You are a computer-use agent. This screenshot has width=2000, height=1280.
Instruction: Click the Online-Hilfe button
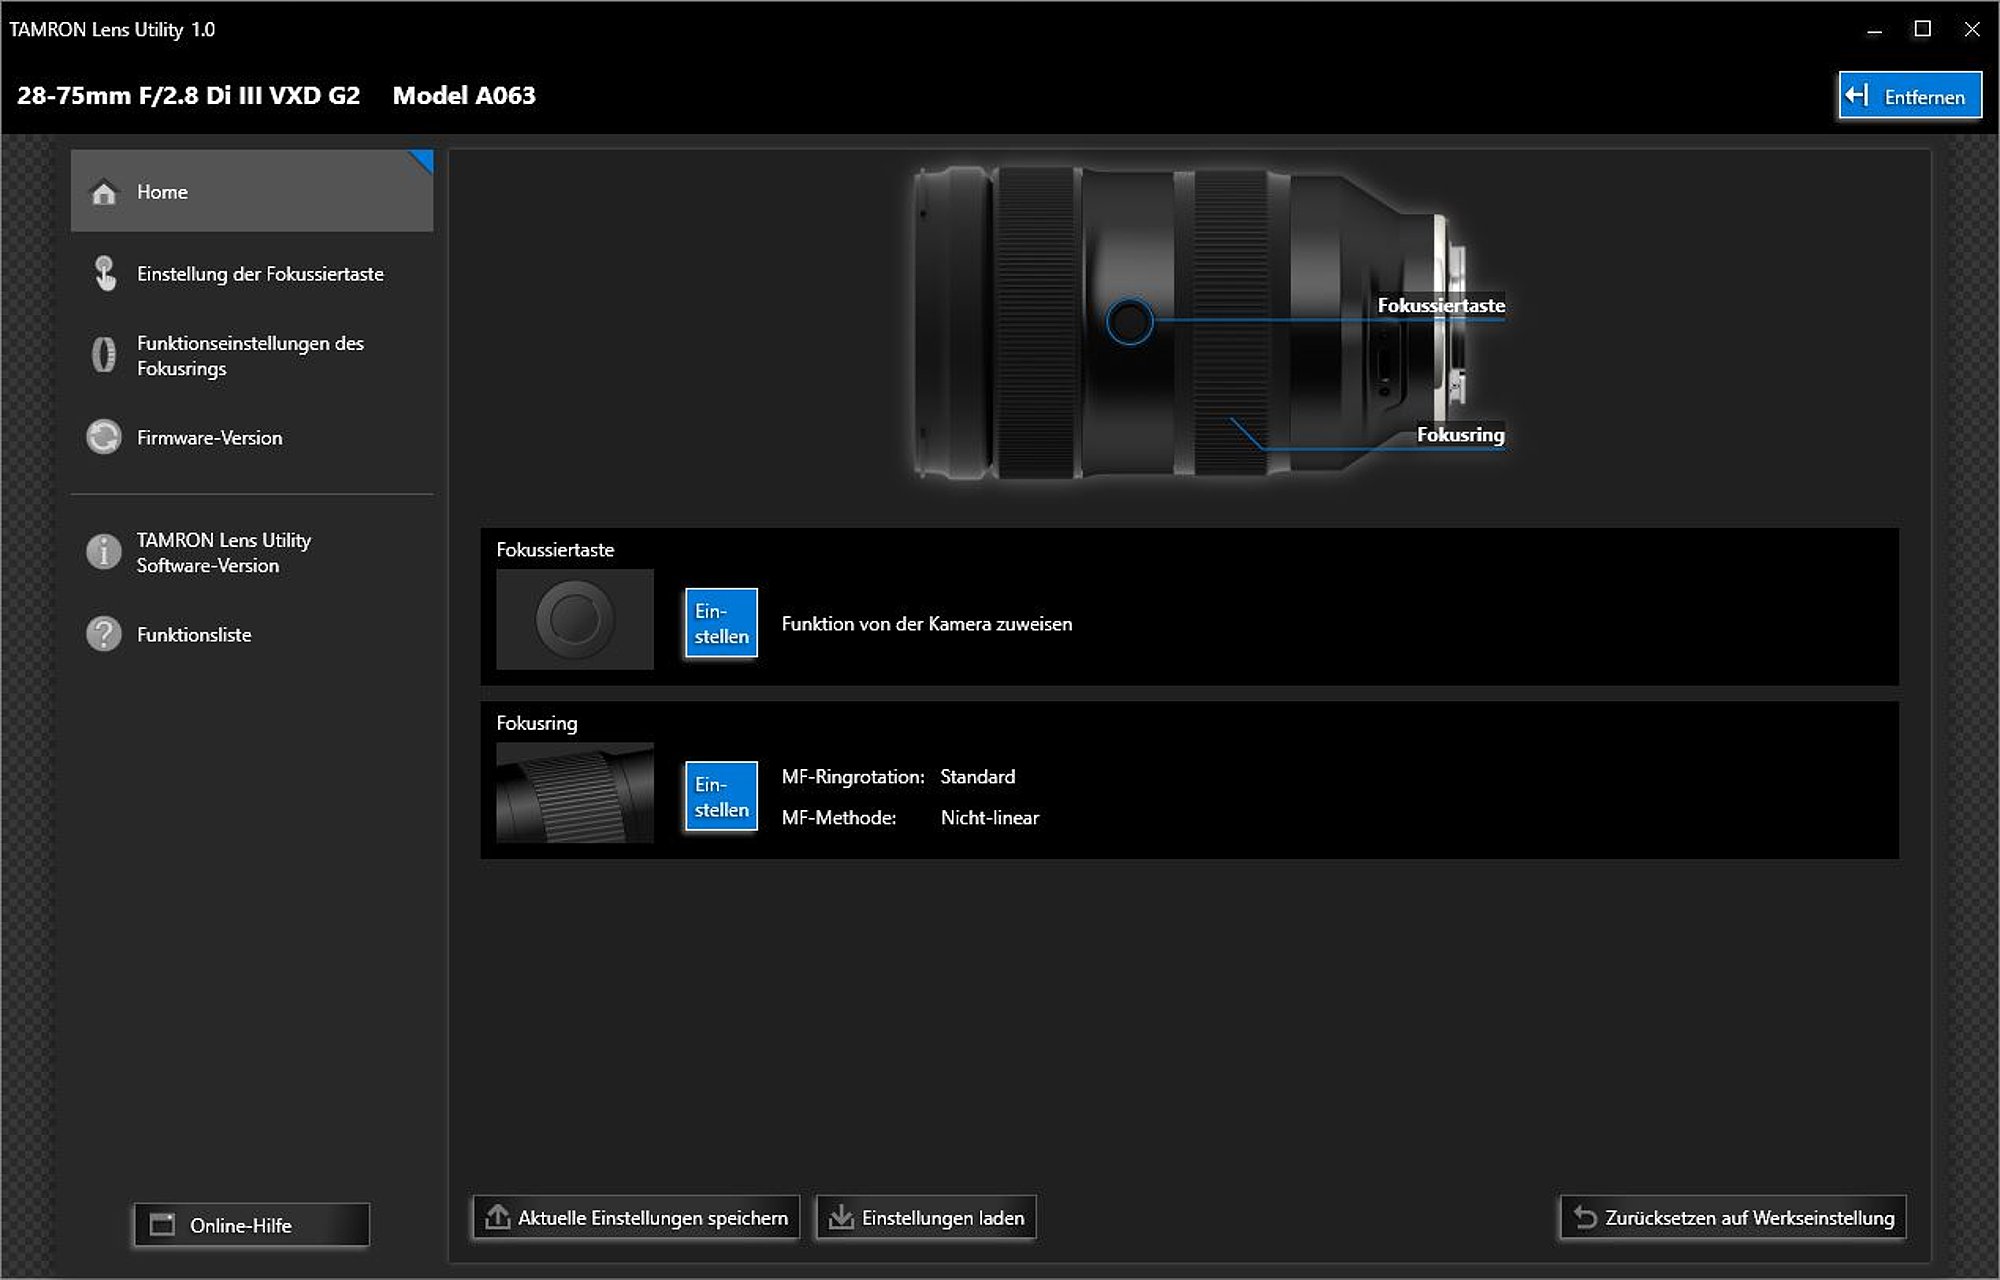(x=252, y=1225)
